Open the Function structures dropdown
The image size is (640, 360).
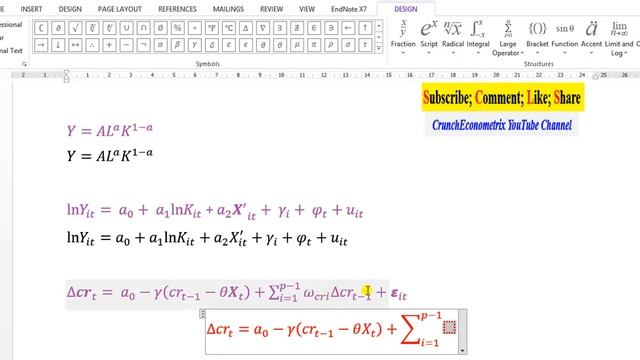(x=564, y=37)
